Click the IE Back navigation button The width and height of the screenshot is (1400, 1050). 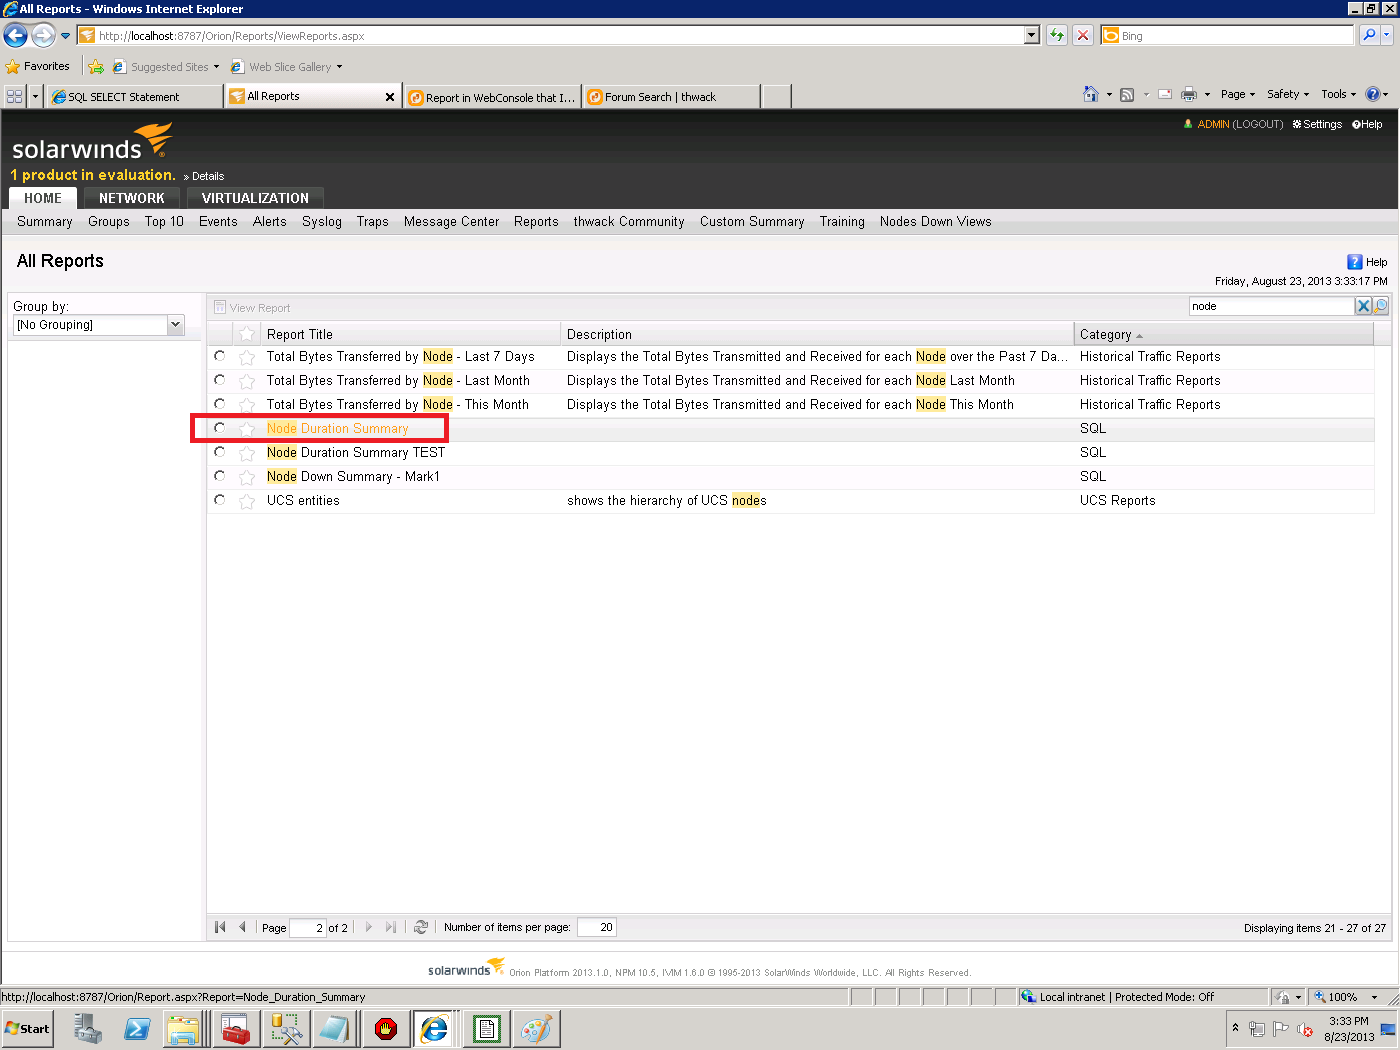[x=16, y=36]
